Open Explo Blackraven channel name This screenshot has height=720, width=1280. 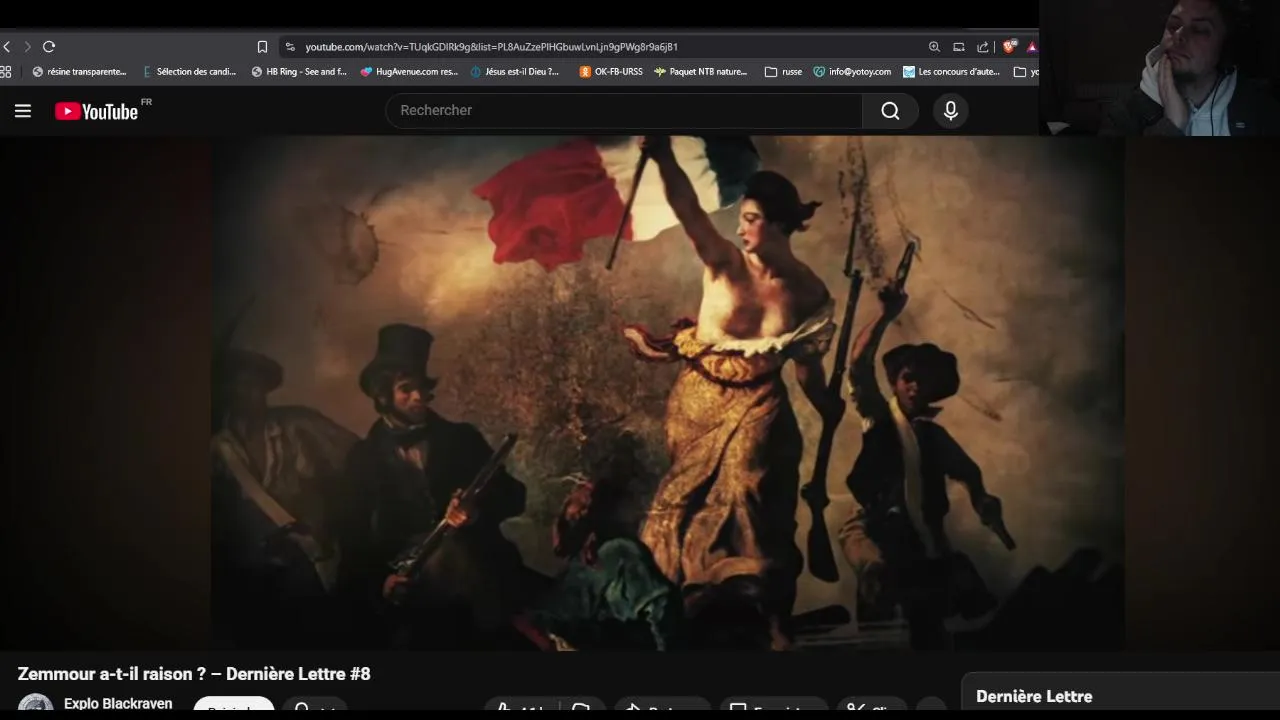pos(118,704)
